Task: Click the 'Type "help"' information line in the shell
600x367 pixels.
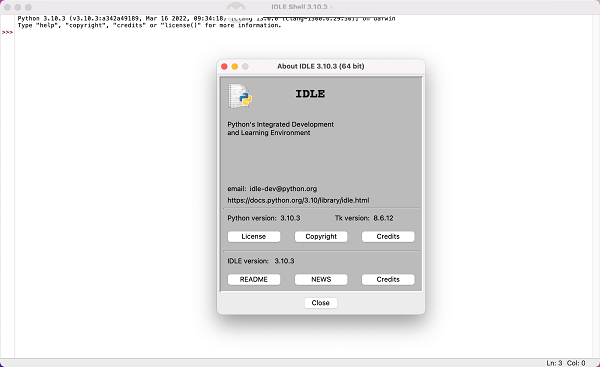Action: coord(149,25)
